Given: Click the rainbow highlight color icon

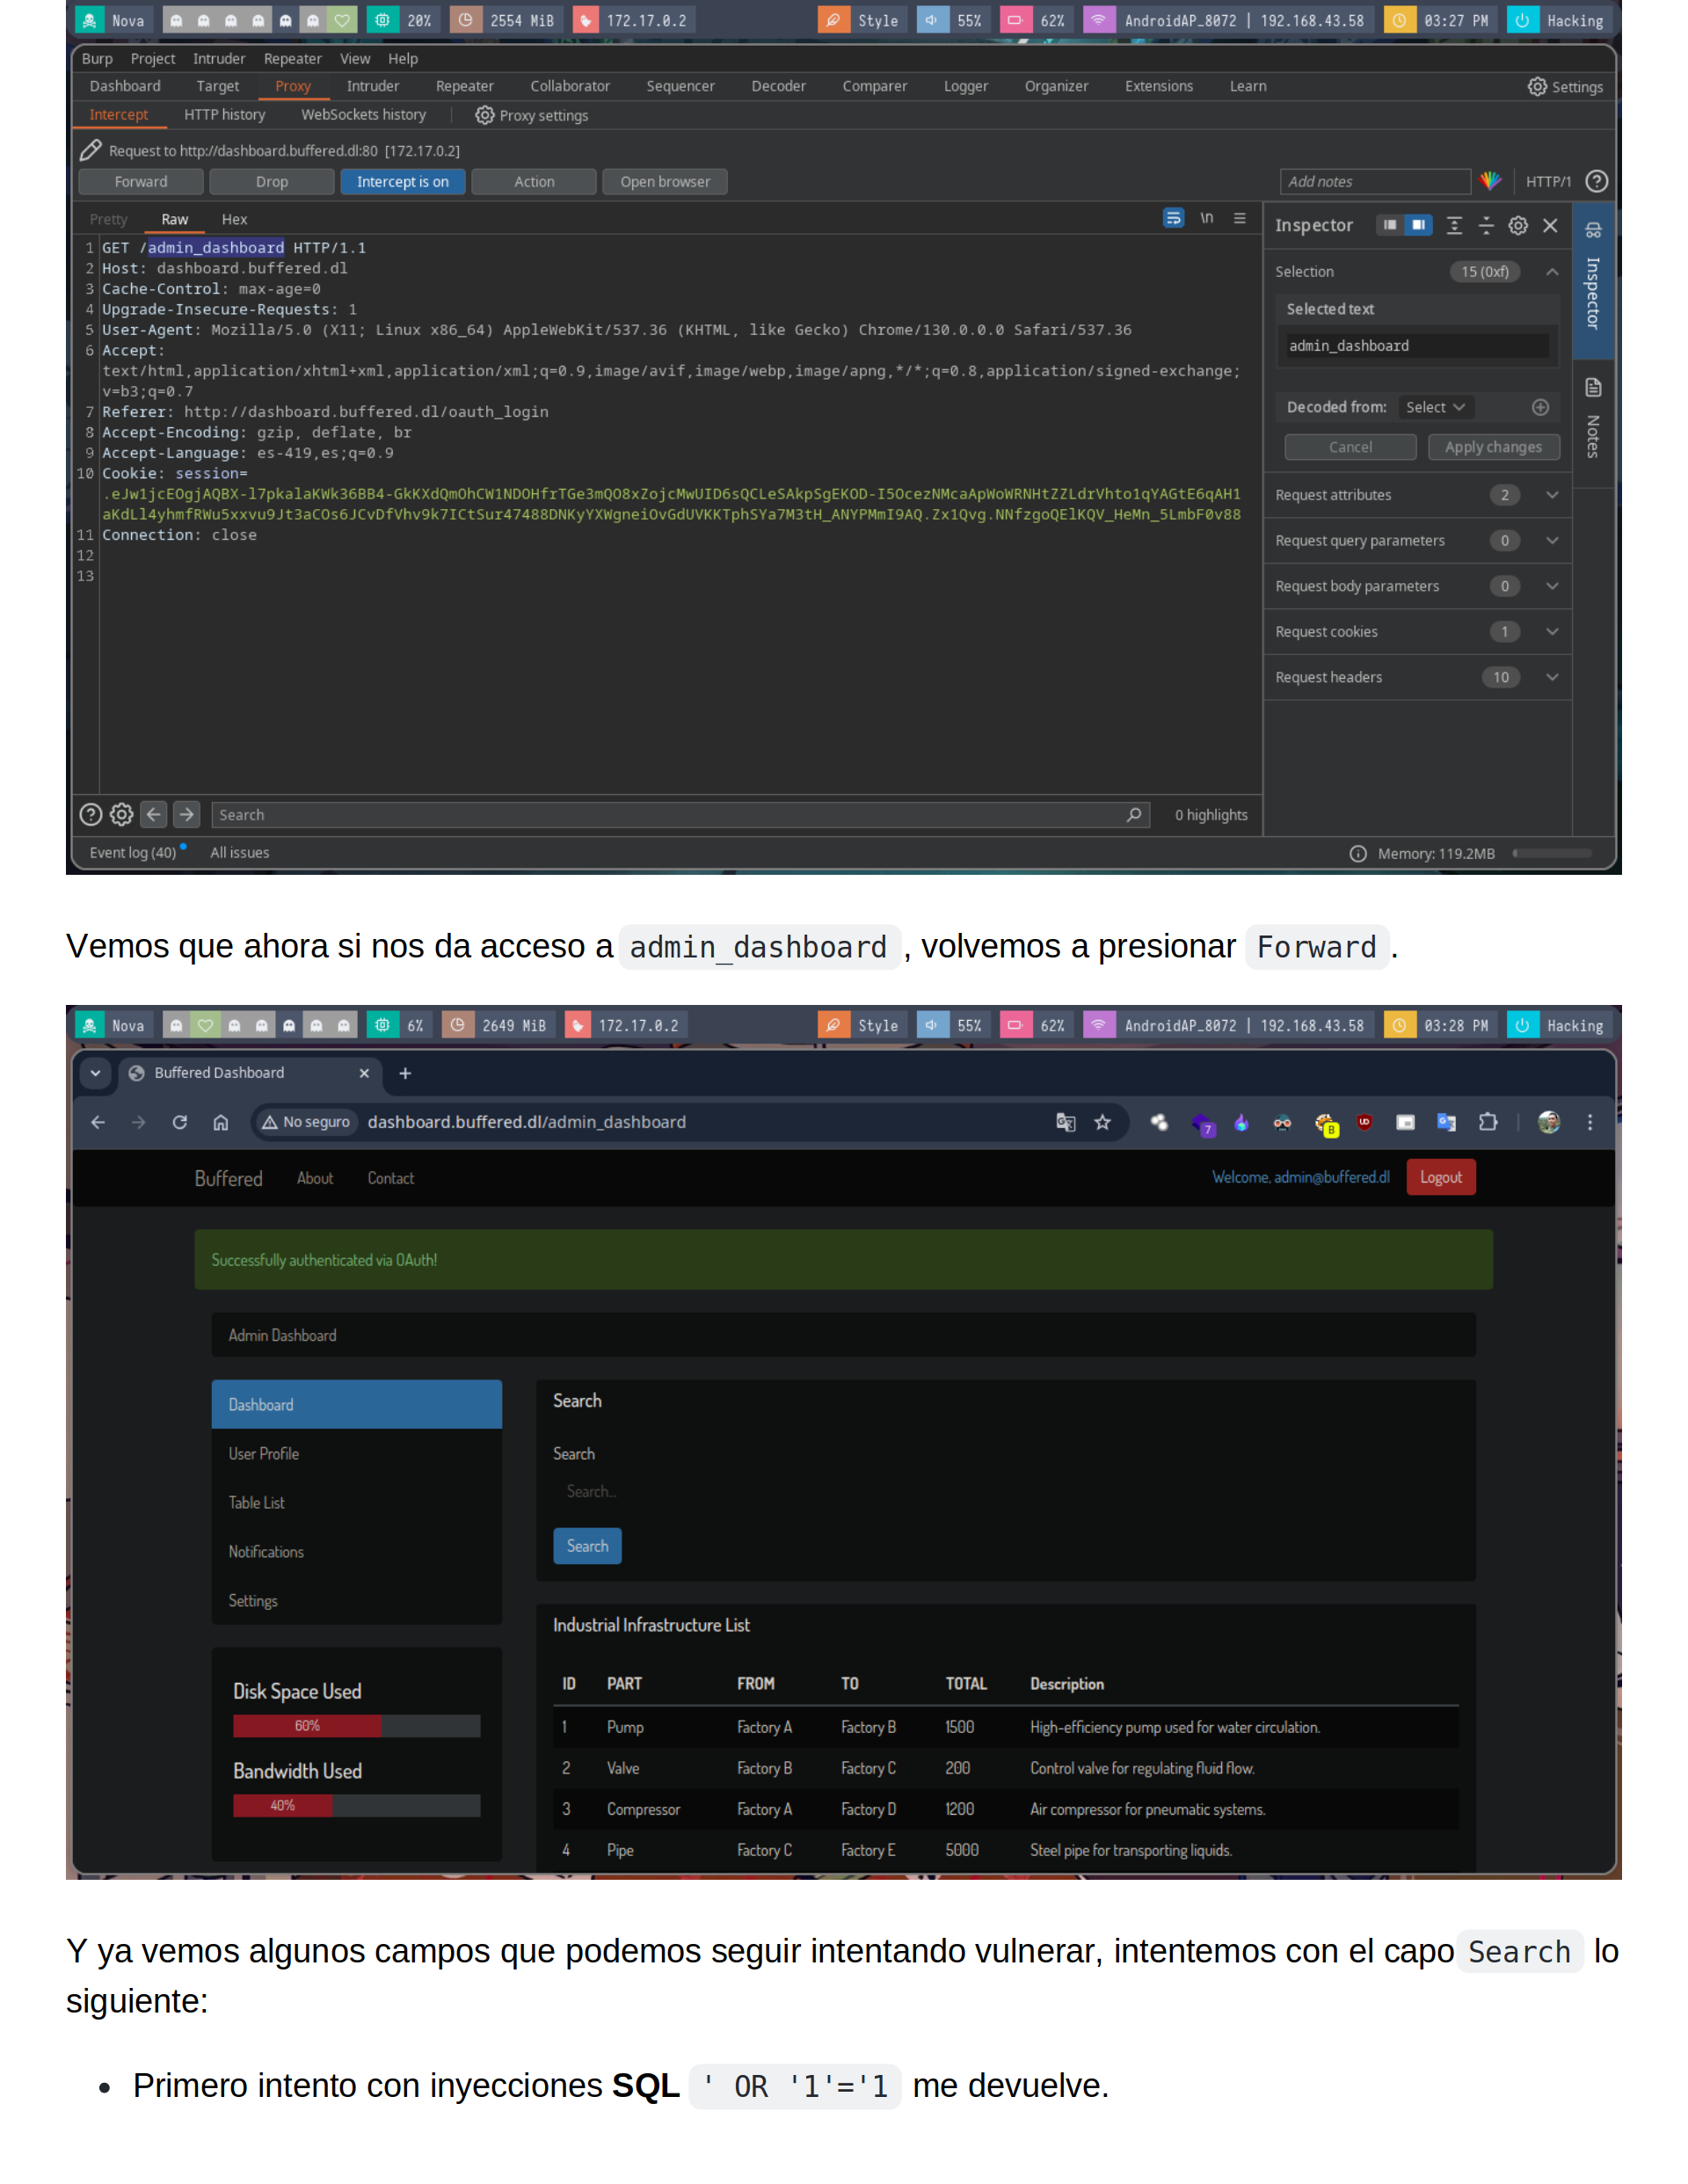Looking at the screenshot, I should [x=1490, y=181].
